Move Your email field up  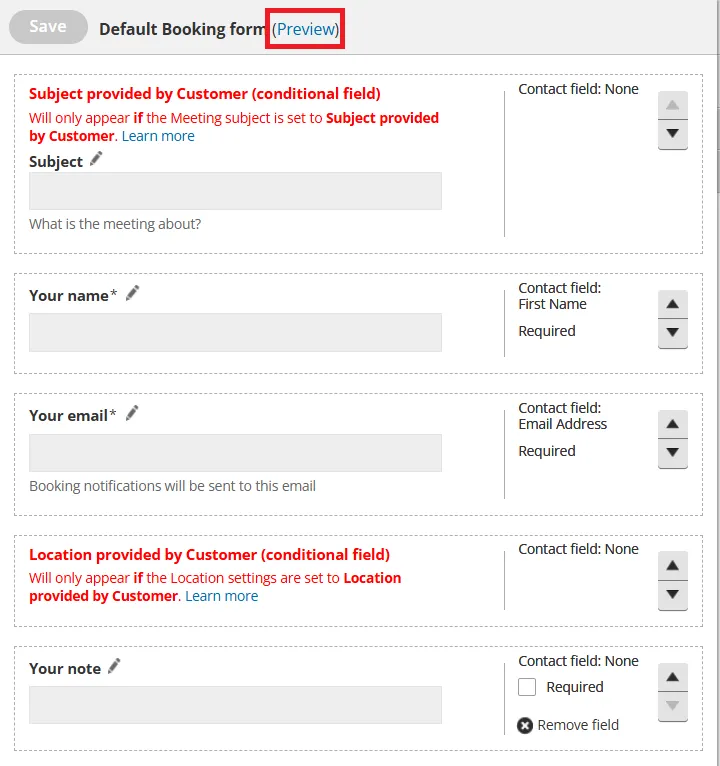point(673,424)
